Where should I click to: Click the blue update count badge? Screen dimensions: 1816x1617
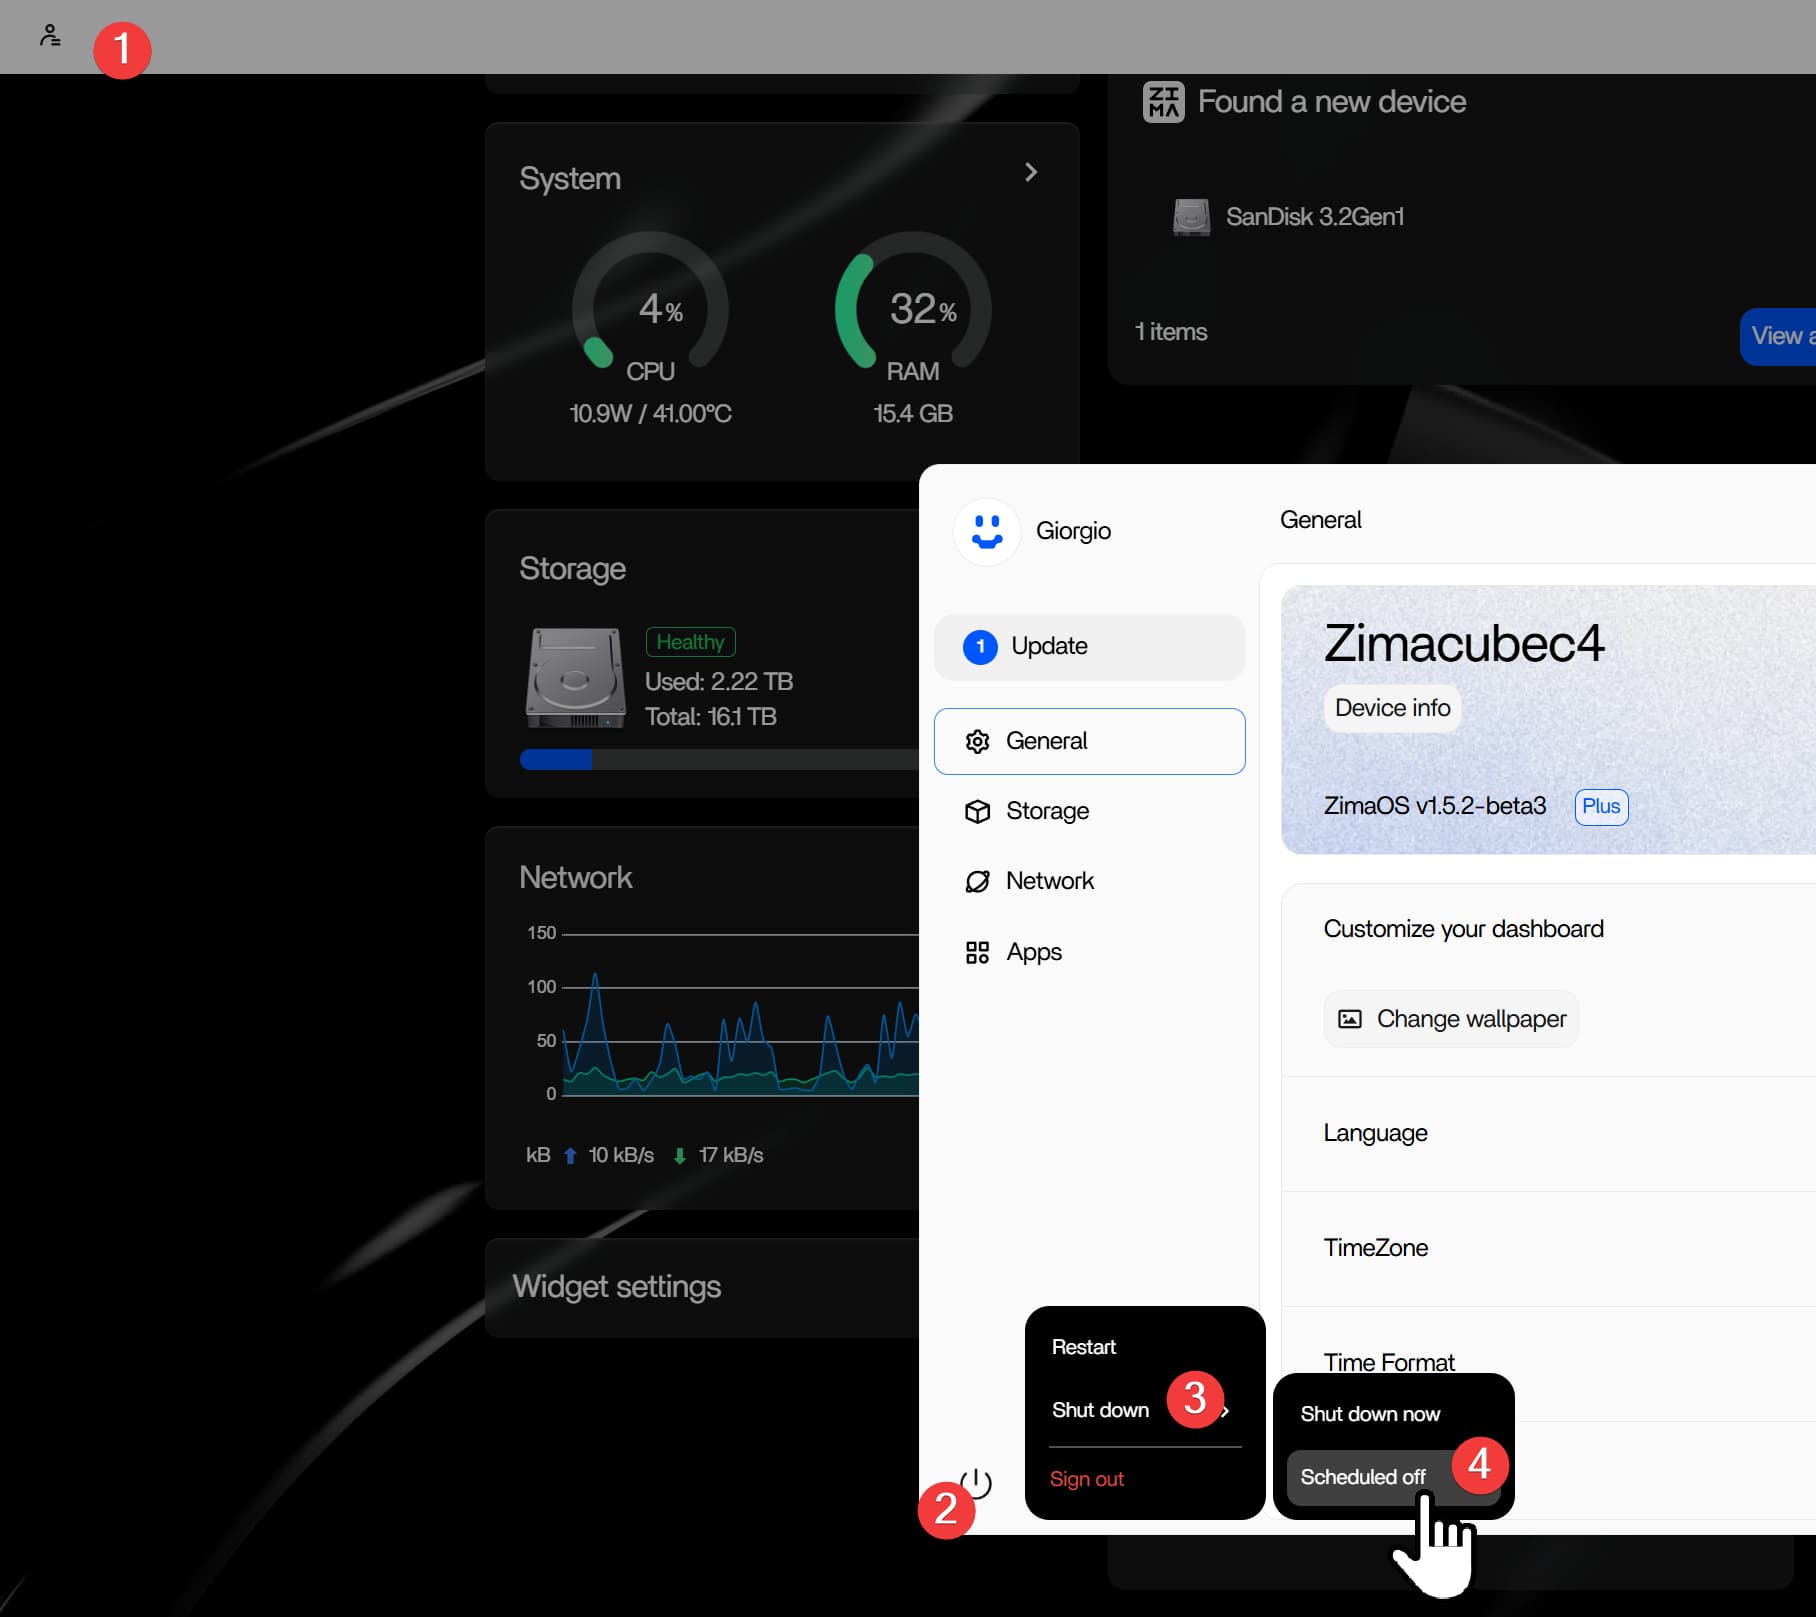point(980,647)
